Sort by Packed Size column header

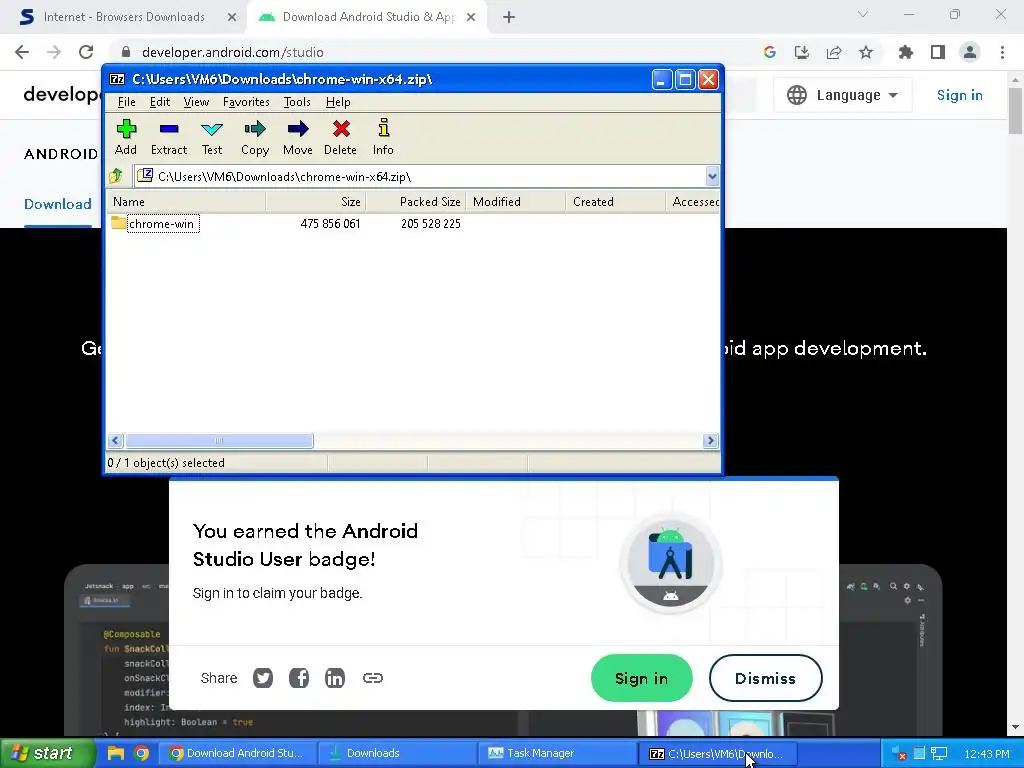pyautogui.click(x=416, y=202)
